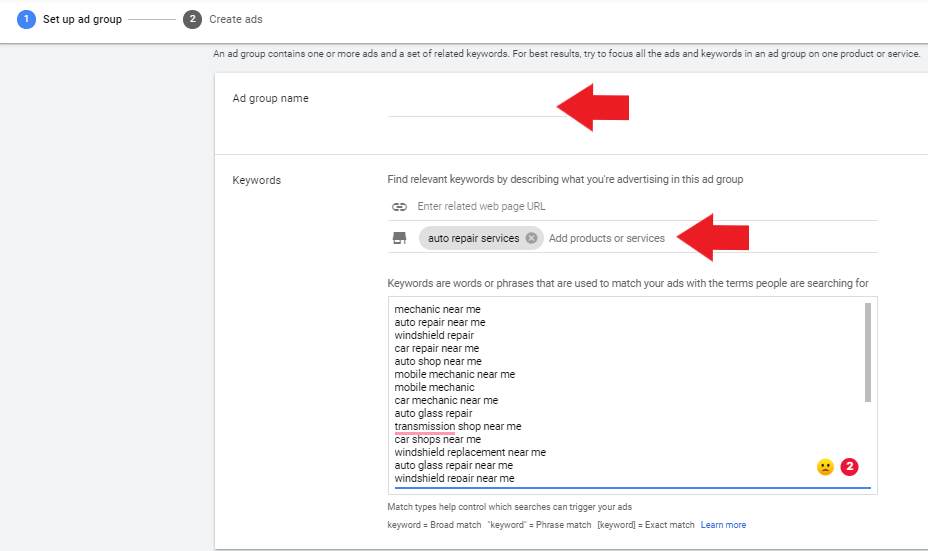This screenshot has height=551, width=928.
Task: Click the 'auto glass repair' keyword line
Action: pos(433,413)
